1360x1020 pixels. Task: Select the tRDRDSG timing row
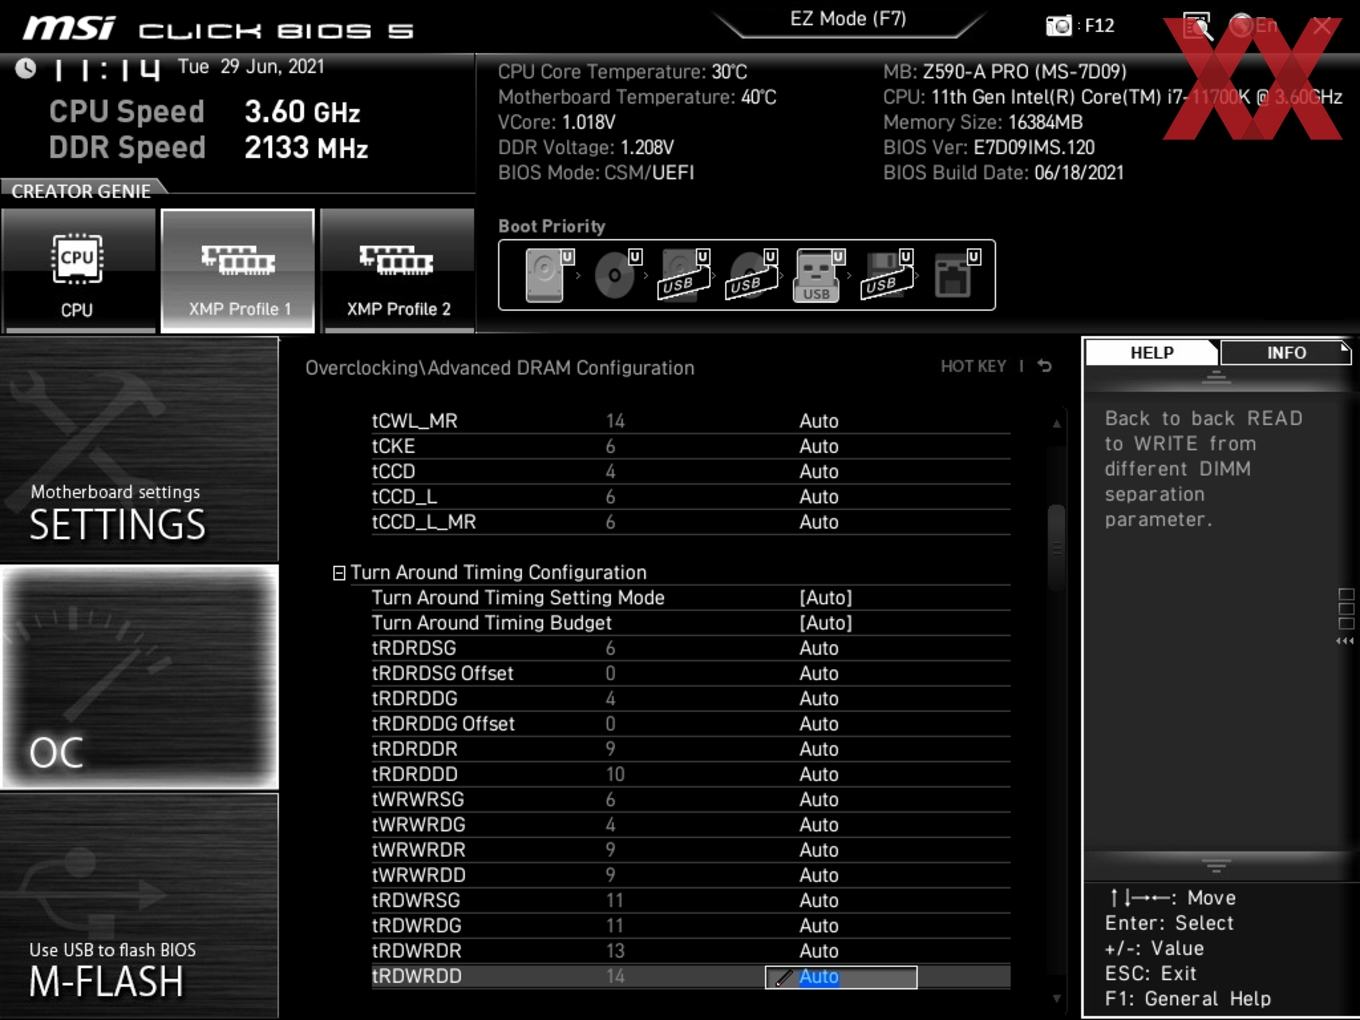[690, 648]
